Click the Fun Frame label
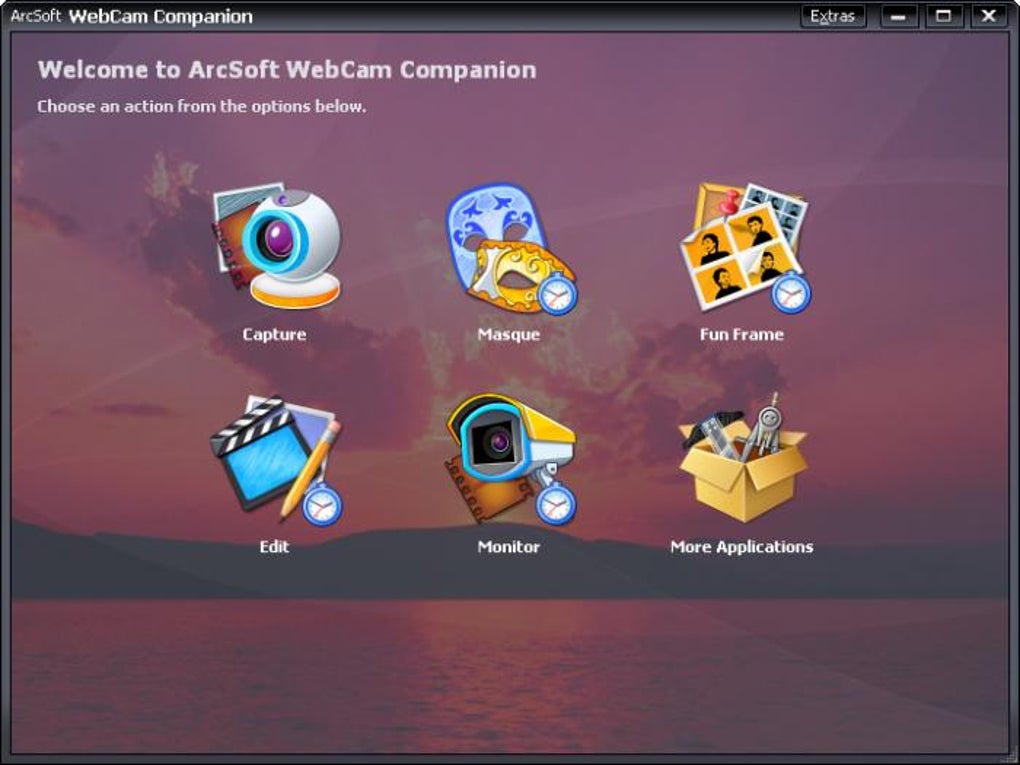This screenshot has width=1020, height=765. (x=742, y=334)
